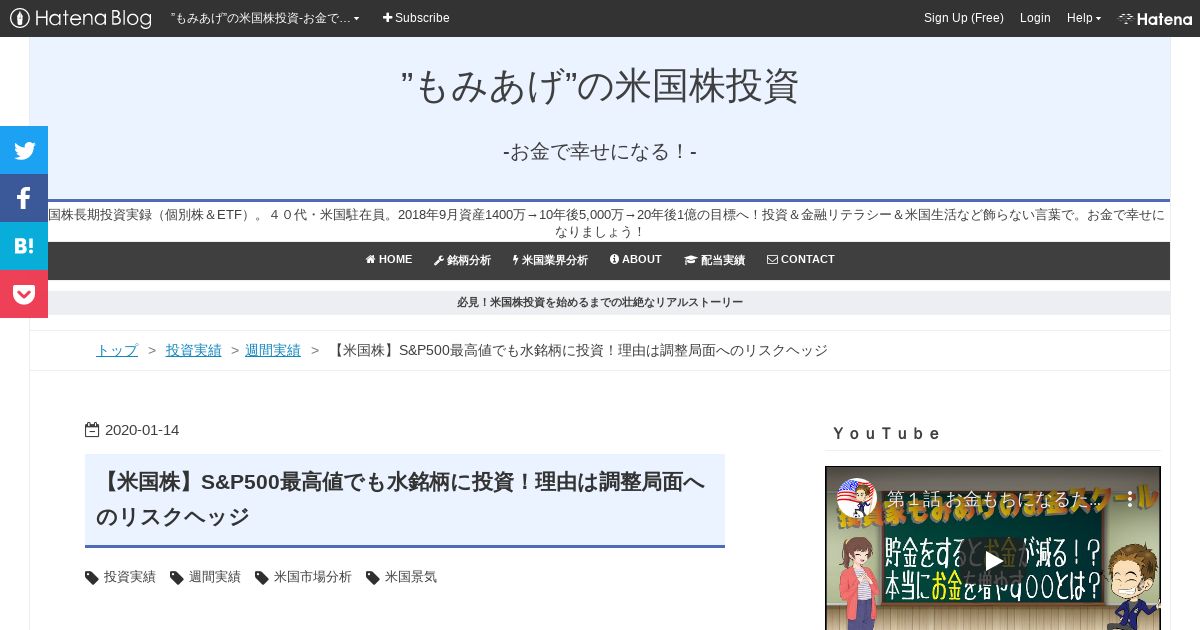The image size is (1200, 630).
Task: Save the article to Pocket
Action: tap(24, 294)
